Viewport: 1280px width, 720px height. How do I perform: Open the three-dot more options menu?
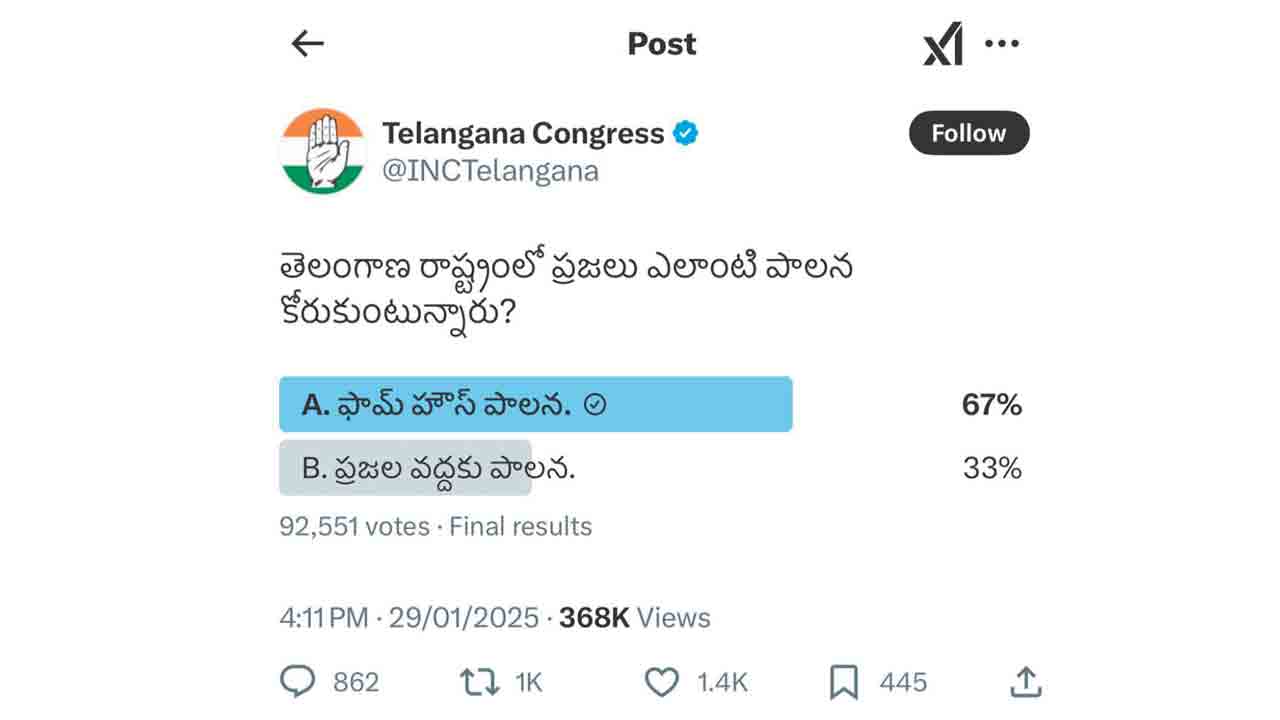1002,43
